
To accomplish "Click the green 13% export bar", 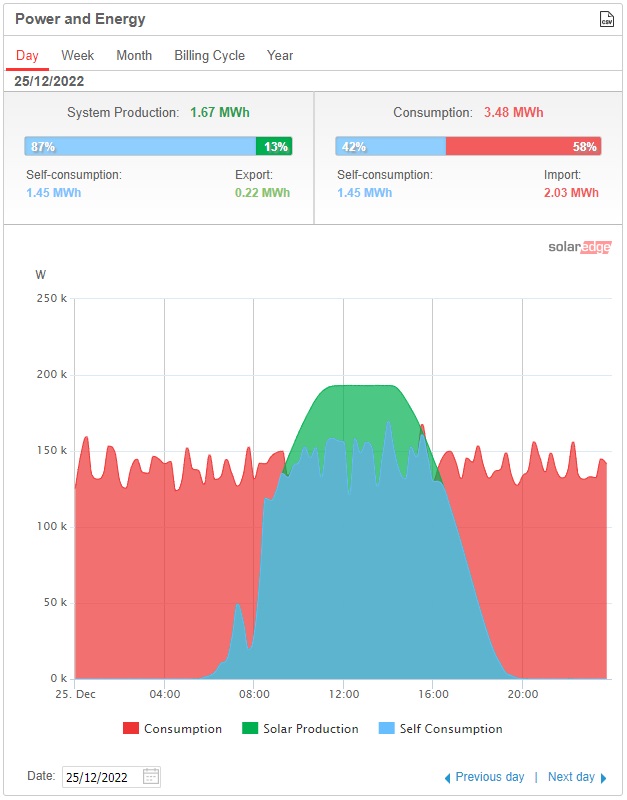I will coord(274,147).
